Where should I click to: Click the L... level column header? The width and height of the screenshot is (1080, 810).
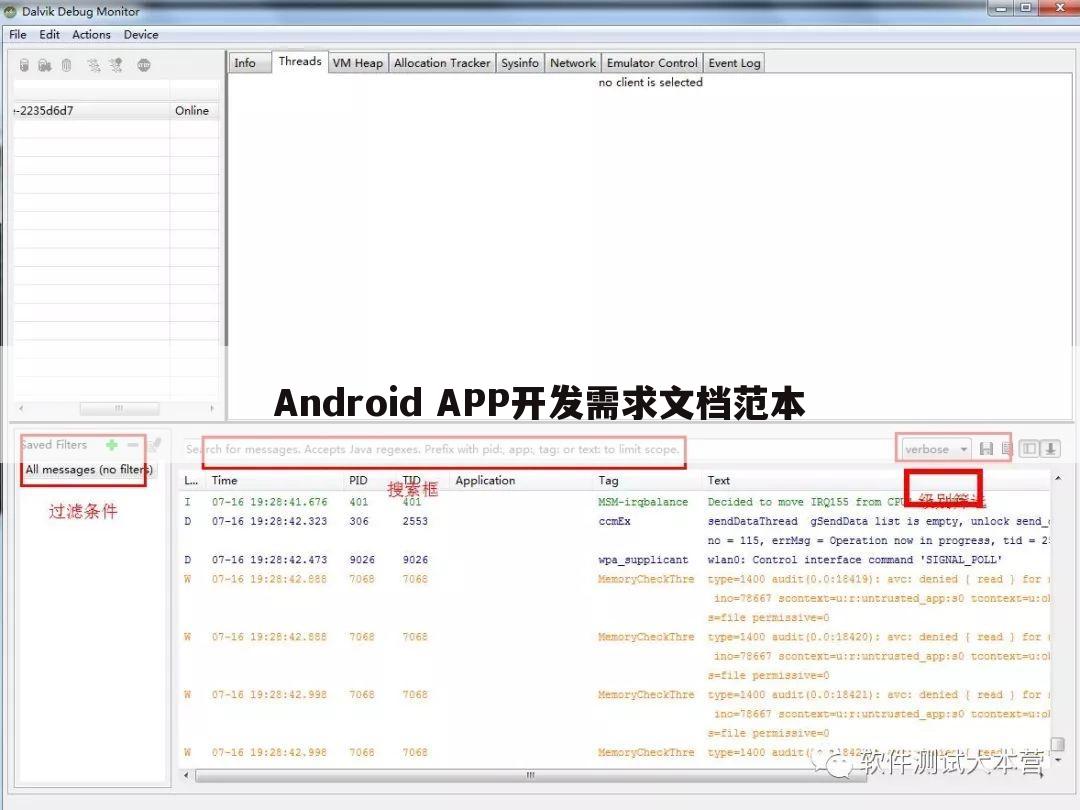191,481
